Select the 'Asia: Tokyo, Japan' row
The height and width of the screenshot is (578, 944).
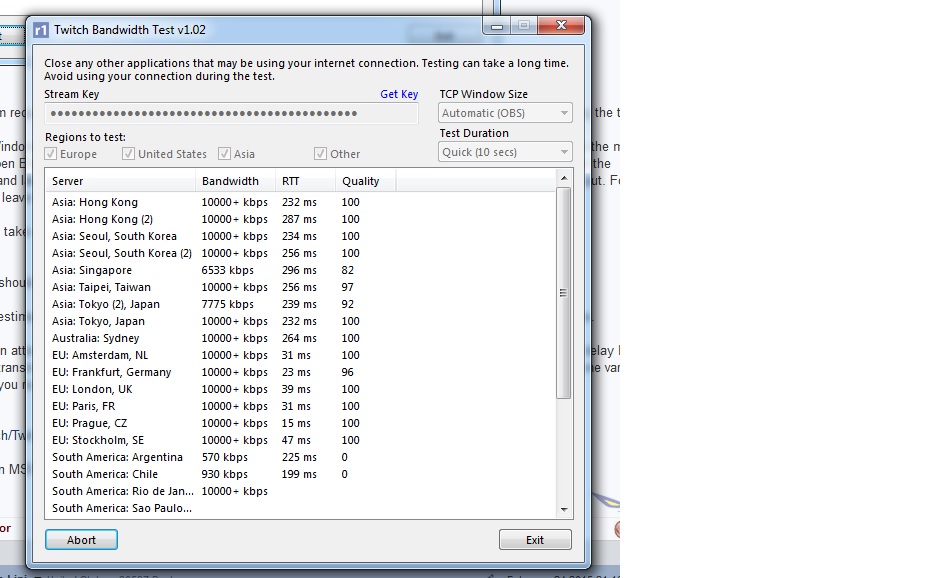(x=301, y=321)
